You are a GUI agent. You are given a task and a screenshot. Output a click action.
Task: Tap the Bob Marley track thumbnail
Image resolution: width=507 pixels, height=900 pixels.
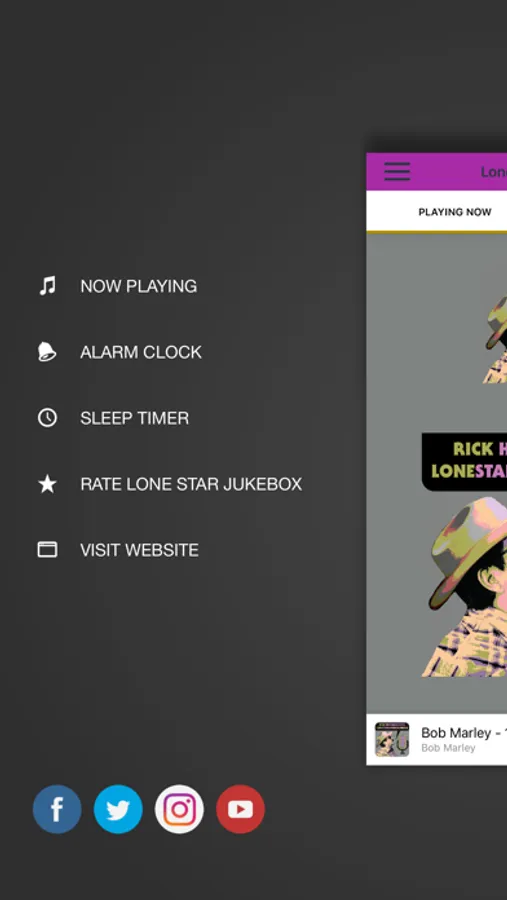(x=392, y=739)
